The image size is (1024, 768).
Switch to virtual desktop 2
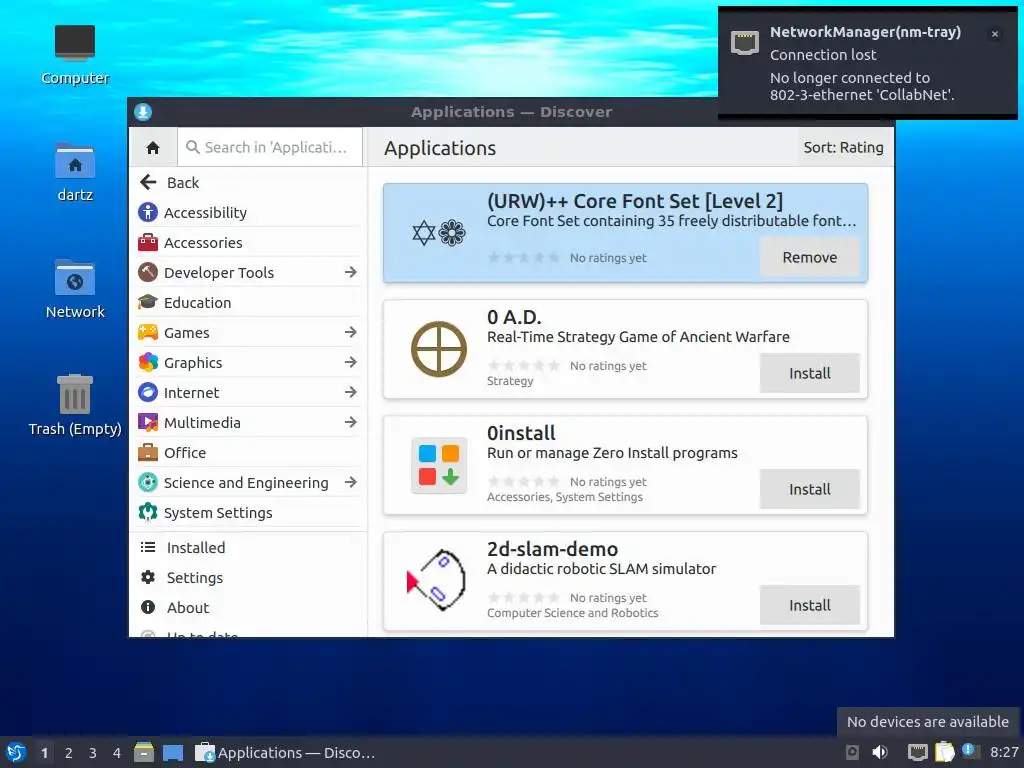(x=69, y=753)
